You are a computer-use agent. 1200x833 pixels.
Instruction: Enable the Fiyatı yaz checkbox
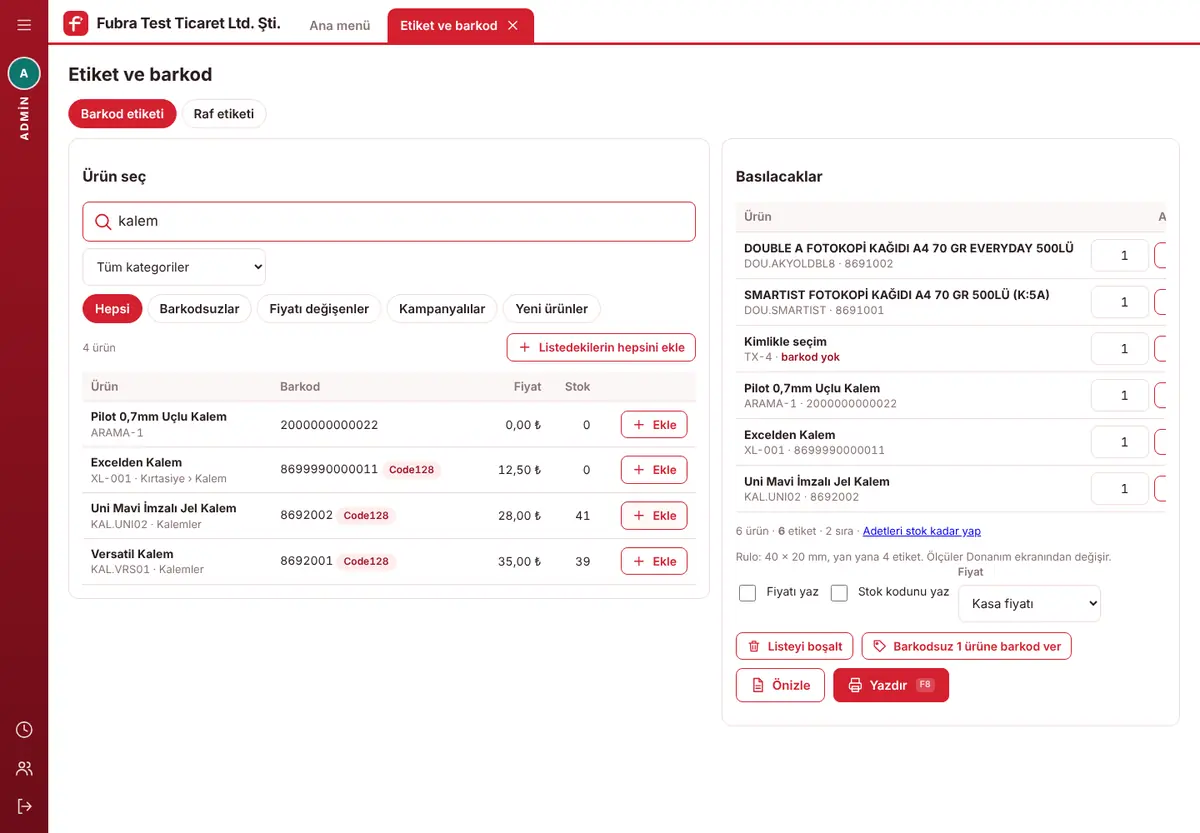tap(747, 593)
